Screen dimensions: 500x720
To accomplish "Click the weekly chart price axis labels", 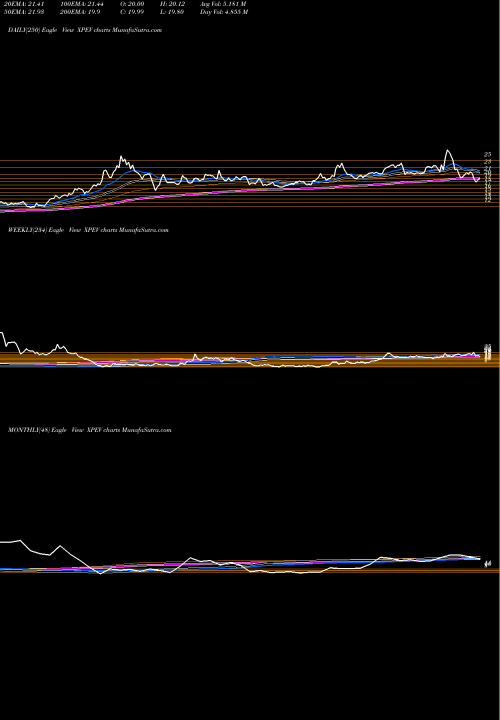I will [489, 353].
